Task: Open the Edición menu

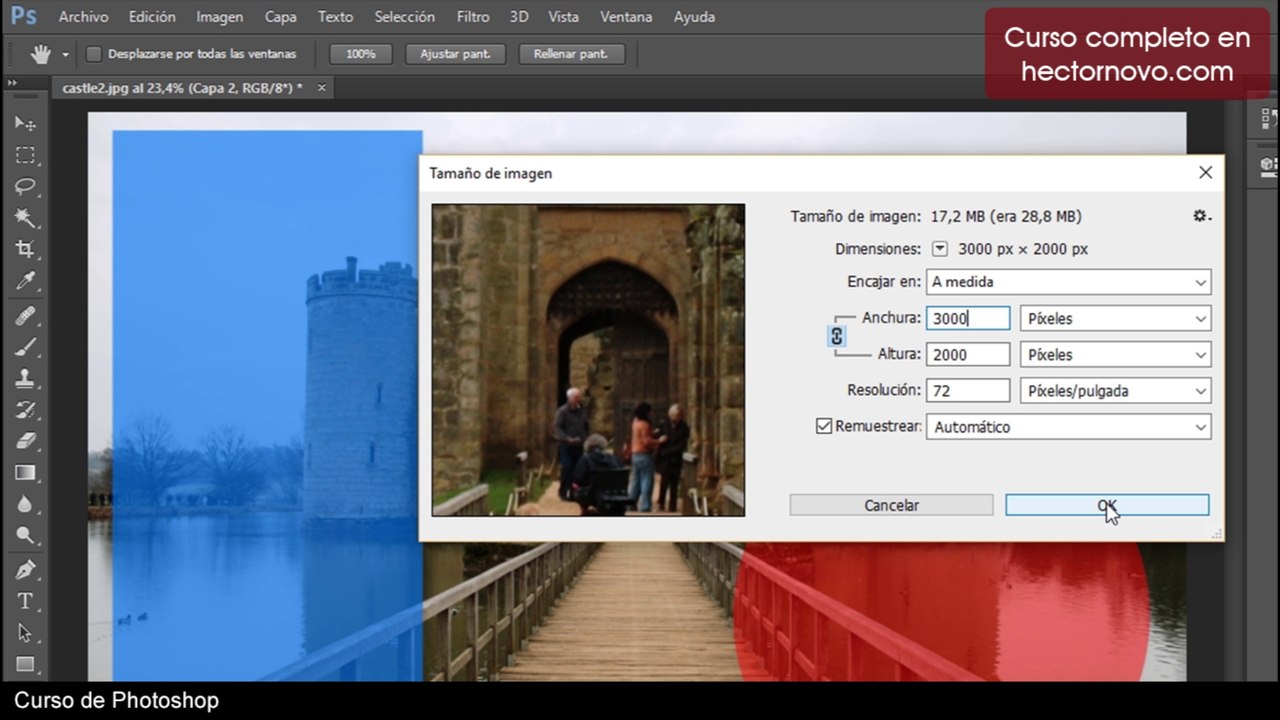Action: click(x=152, y=17)
